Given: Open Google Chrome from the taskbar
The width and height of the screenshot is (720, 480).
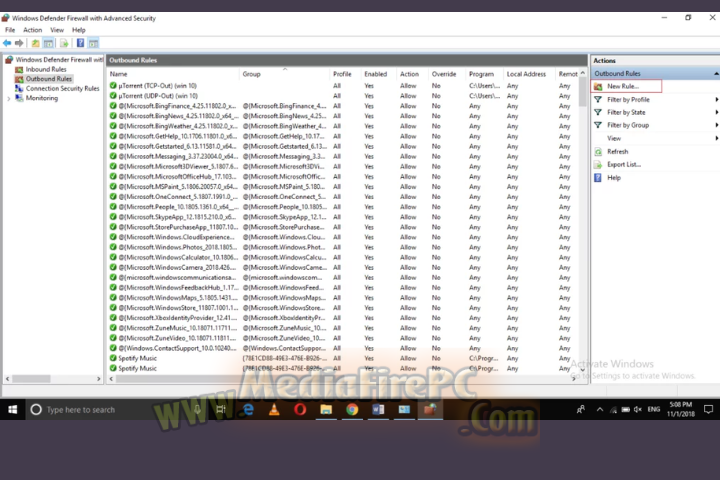Looking at the screenshot, I should click(x=352, y=409).
